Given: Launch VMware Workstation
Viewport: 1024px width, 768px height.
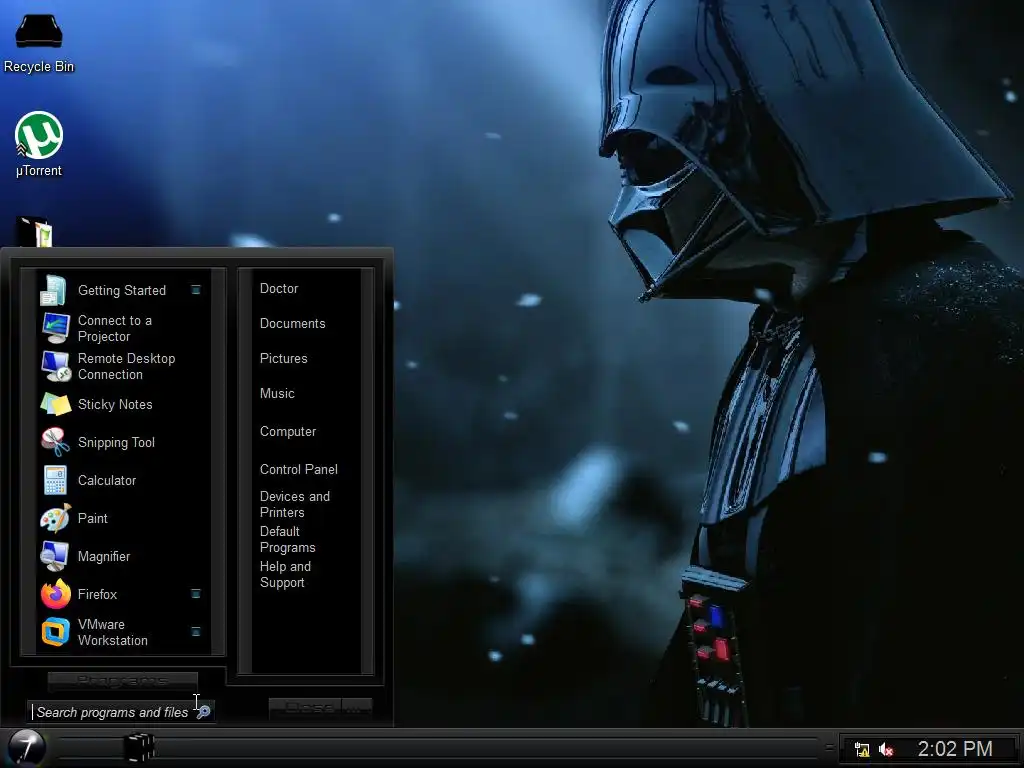Looking at the screenshot, I should (122, 632).
